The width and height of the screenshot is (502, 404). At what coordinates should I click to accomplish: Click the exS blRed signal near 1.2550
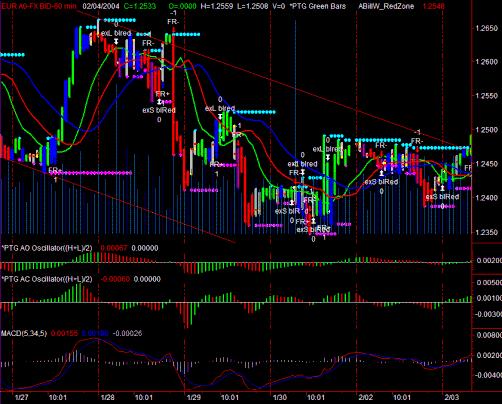pyautogui.click(x=159, y=110)
